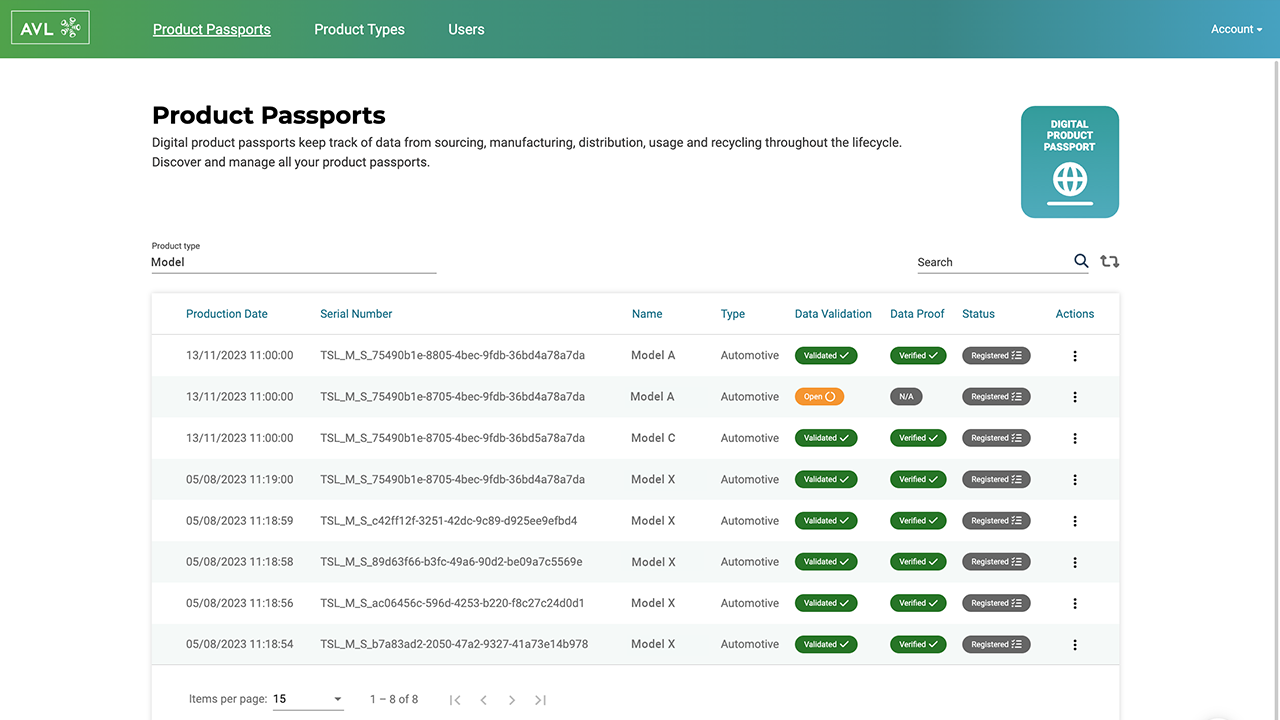Open the Users section
The image size is (1280, 720).
click(x=466, y=29)
